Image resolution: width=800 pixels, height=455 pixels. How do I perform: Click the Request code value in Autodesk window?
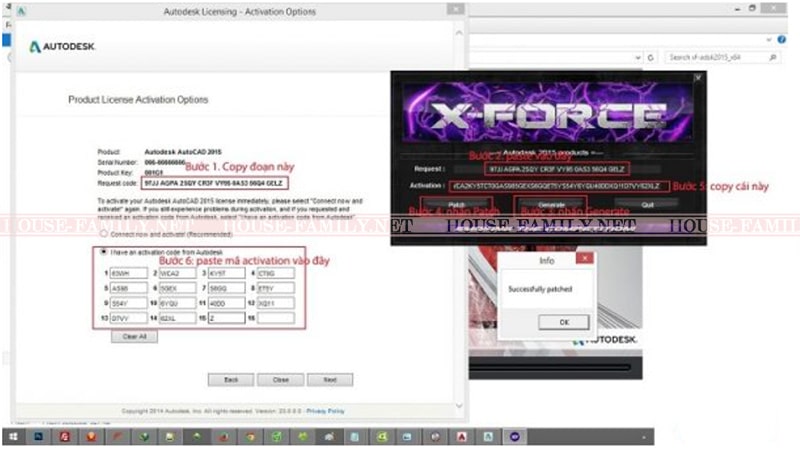coord(214,183)
